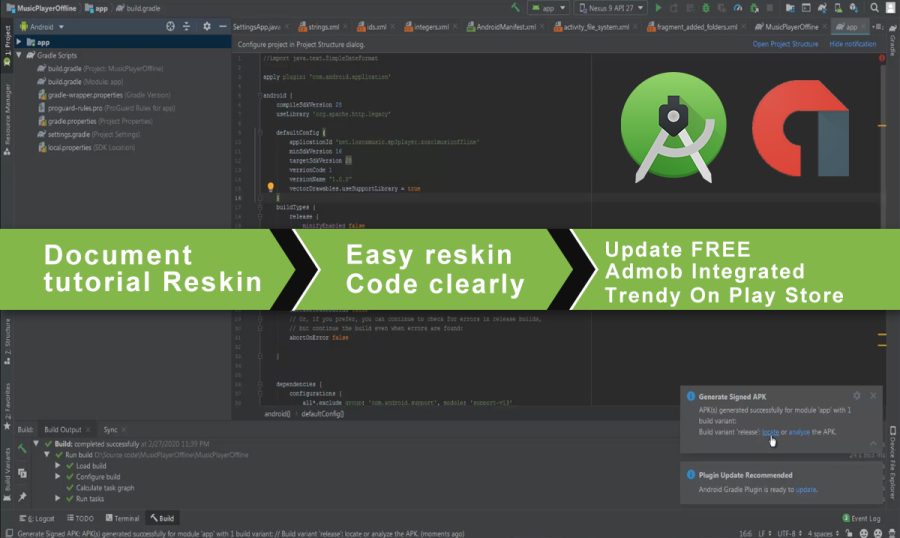The image size is (900, 538).
Task: Open the 2: Favorites side tool window
Action: [7, 406]
